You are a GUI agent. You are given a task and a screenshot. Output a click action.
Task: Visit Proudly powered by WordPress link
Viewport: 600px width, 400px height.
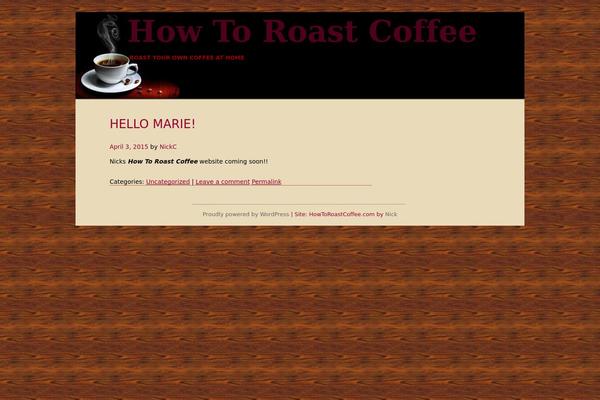click(x=246, y=214)
